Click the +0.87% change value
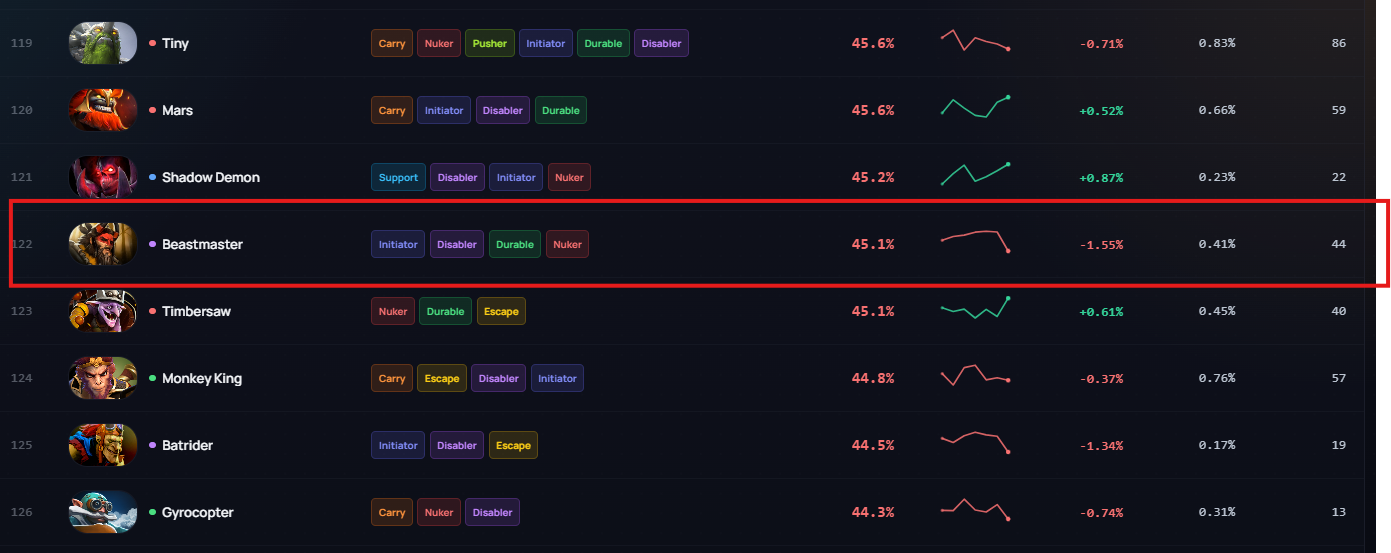The image size is (1391, 553). pyautogui.click(x=1101, y=177)
